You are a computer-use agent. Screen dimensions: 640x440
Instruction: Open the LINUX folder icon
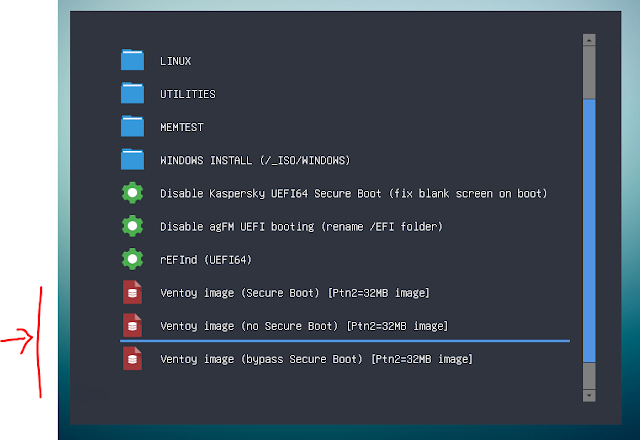(x=132, y=60)
